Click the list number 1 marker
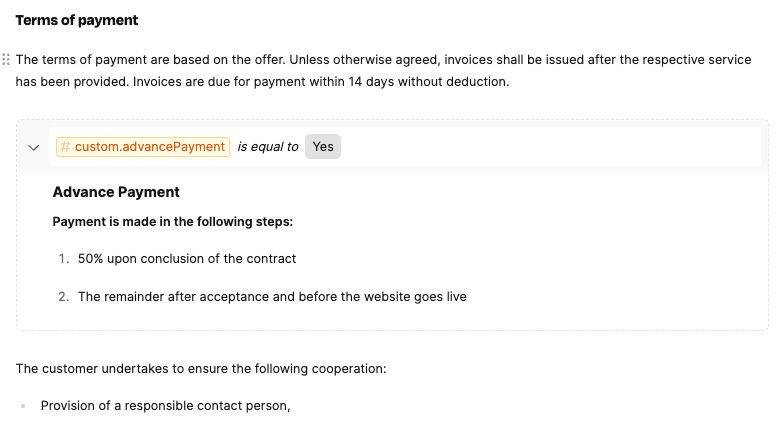The image size is (782, 423). [x=63, y=259]
